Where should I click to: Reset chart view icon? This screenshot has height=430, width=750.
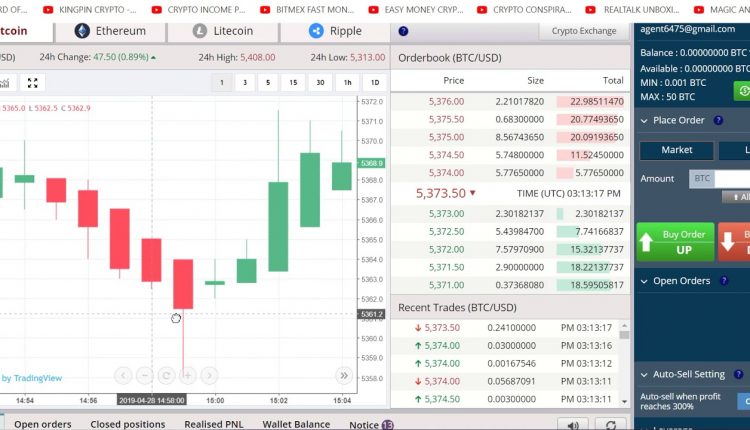point(166,375)
